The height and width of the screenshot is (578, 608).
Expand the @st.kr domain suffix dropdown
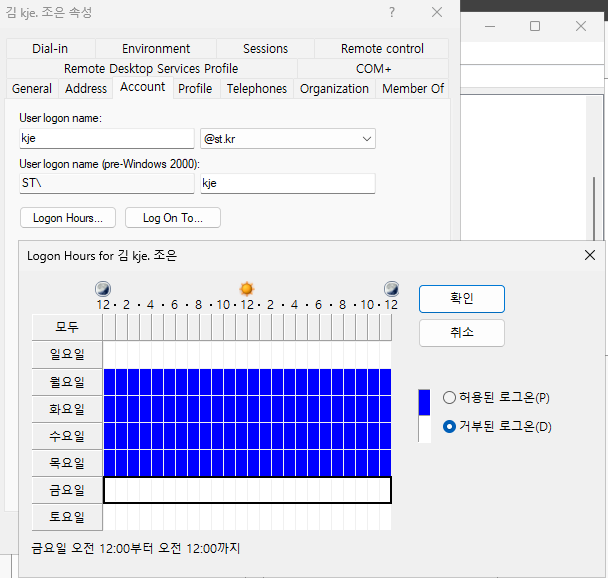pyautogui.click(x=367, y=139)
